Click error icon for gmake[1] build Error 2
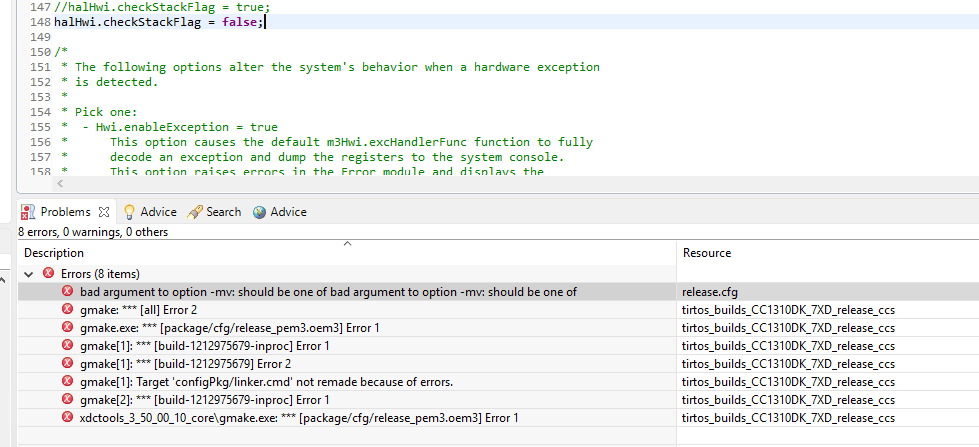 (x=68, y=363)
